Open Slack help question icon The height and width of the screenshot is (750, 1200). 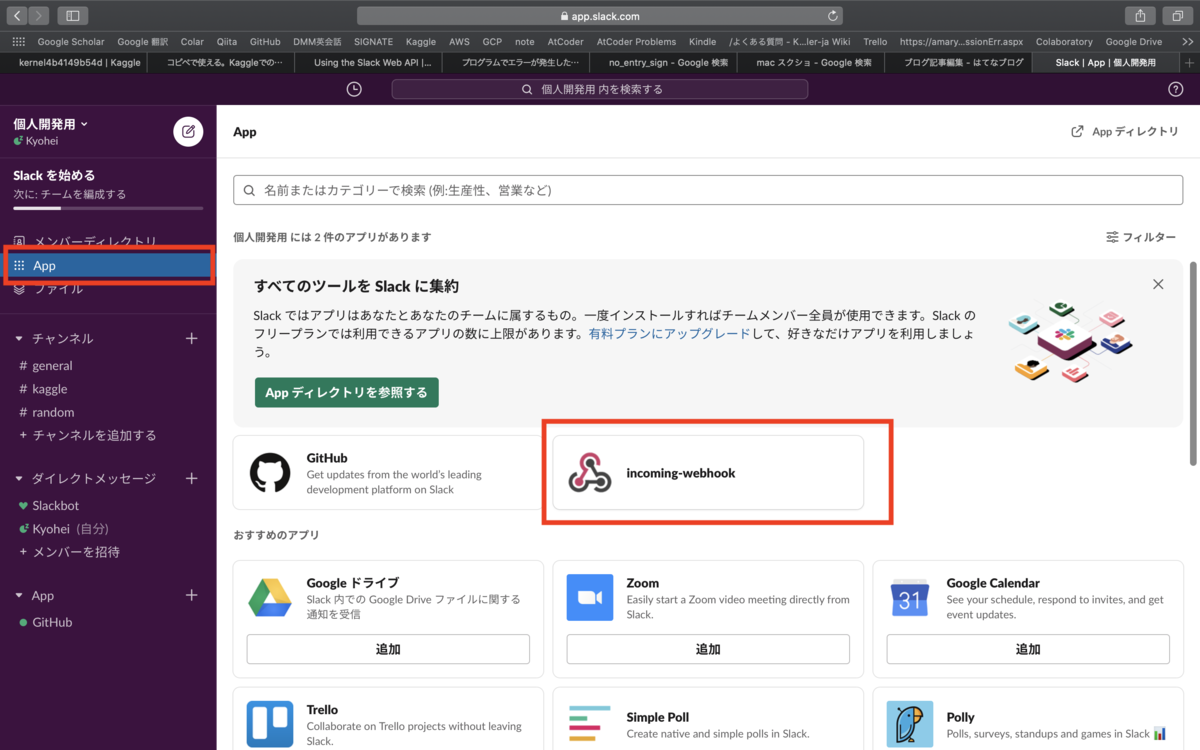(1176, 89)
